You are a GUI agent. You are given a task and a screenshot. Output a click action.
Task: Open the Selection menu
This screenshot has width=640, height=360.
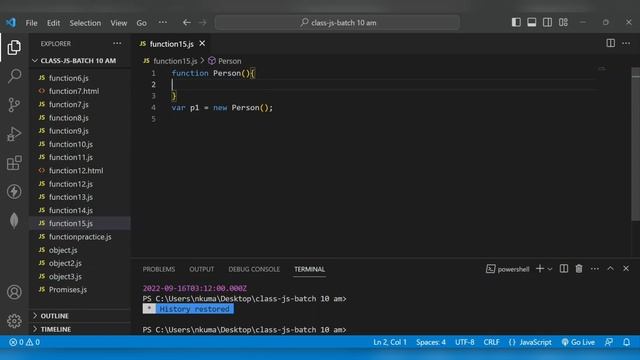click(x=85, y=23)
